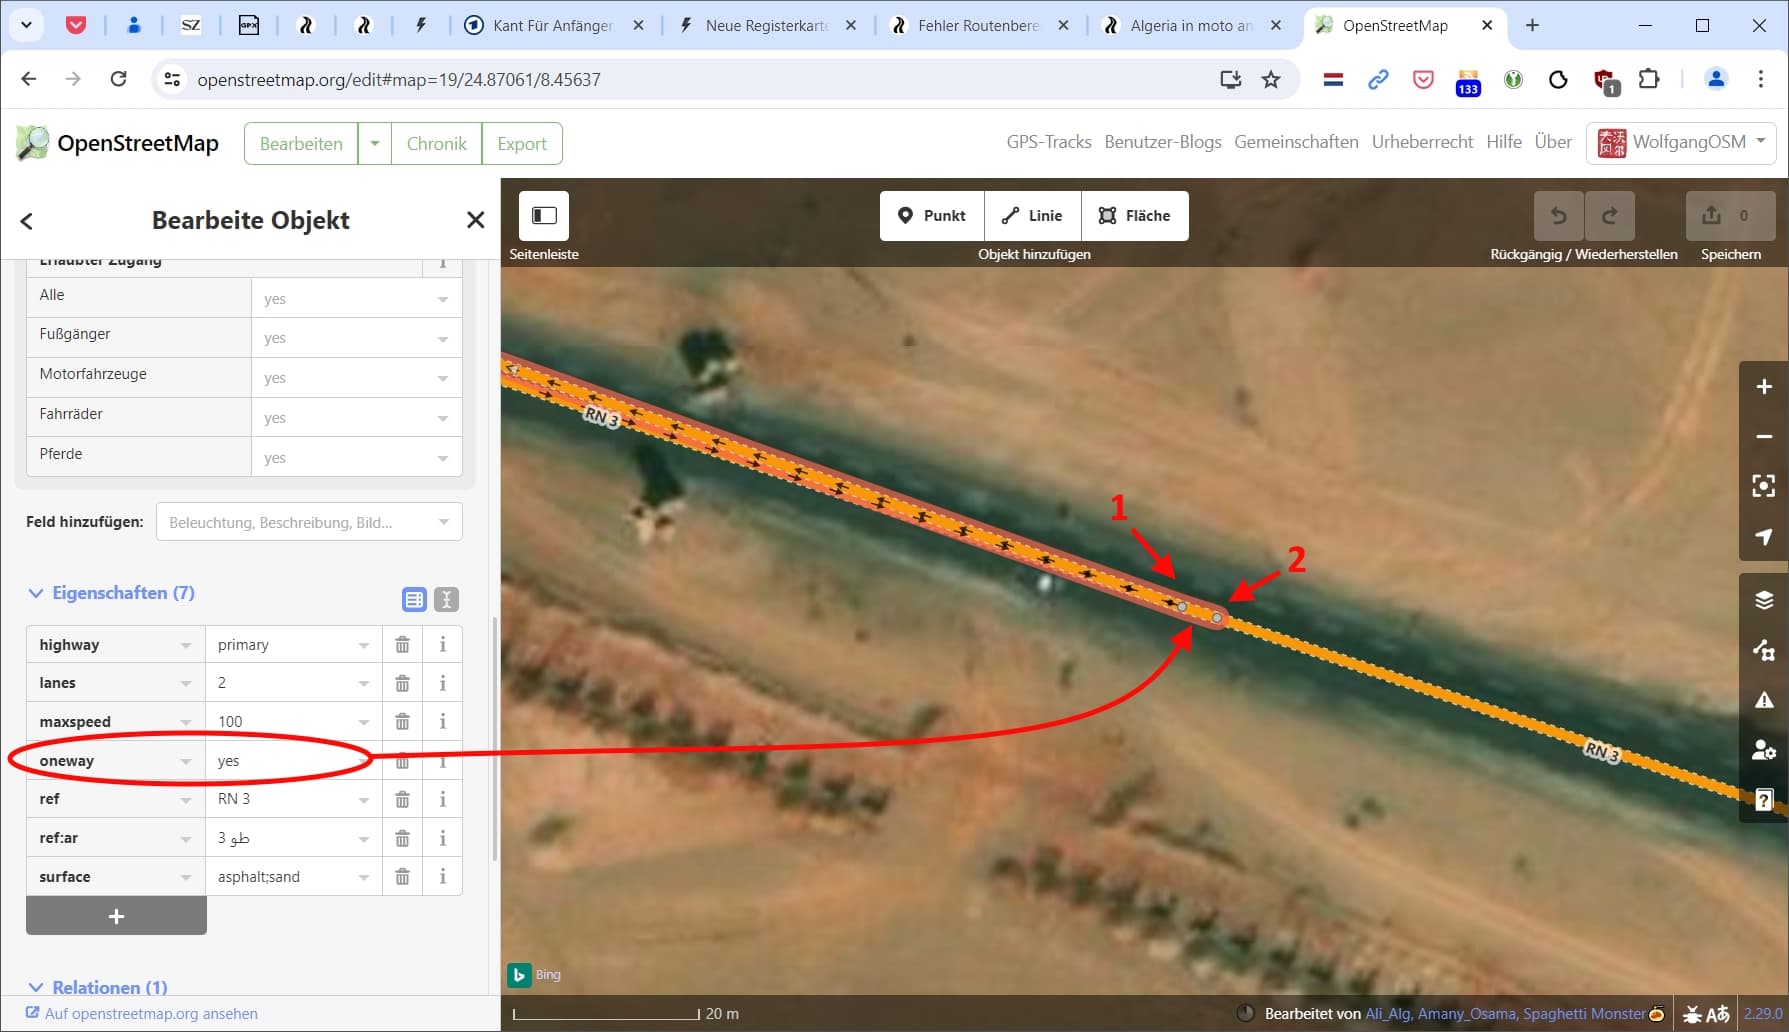Open the issues warning triangle icon
The image size is (1789, 1032).
(1764, 700)
